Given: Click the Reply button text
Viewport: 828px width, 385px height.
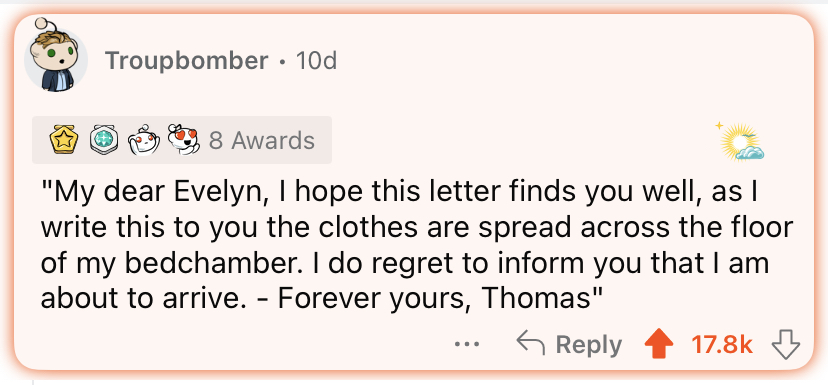Looking at the screenshot, I should pyautogui.click(x=589, y=345).
